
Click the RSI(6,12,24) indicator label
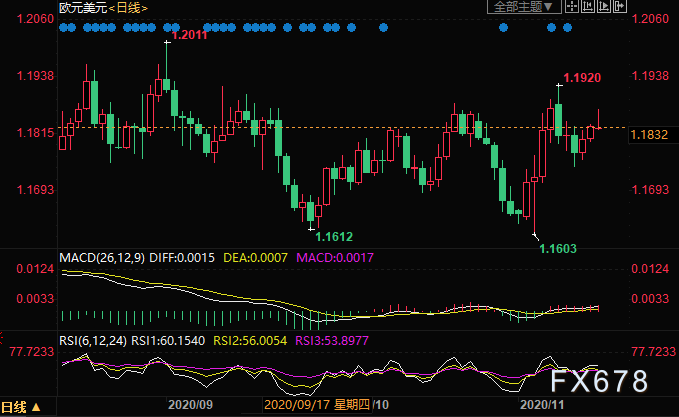click(93, 341)
